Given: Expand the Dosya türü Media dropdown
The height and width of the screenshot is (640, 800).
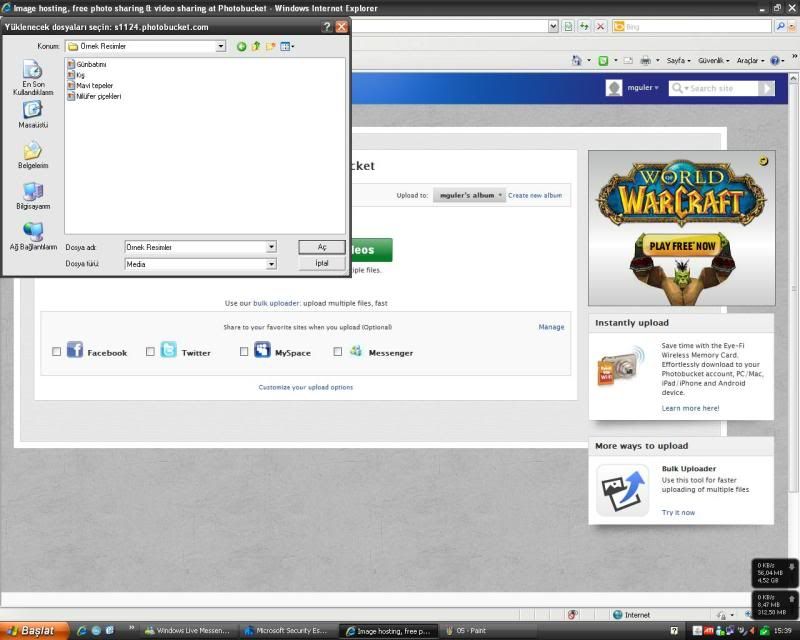Looking at the screenshot, I should tap(271, 264).
